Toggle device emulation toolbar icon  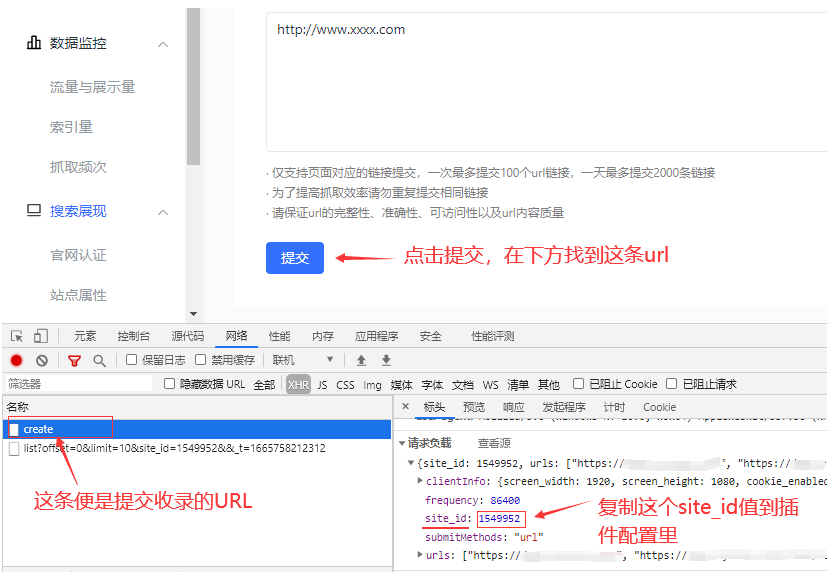[x=40, y=336]
